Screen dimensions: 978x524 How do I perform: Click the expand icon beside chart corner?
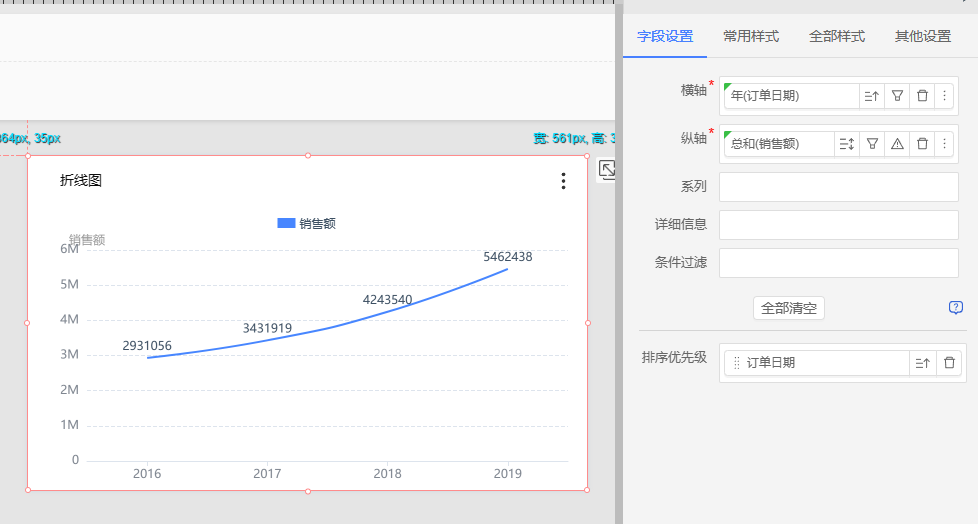(607, 170)
